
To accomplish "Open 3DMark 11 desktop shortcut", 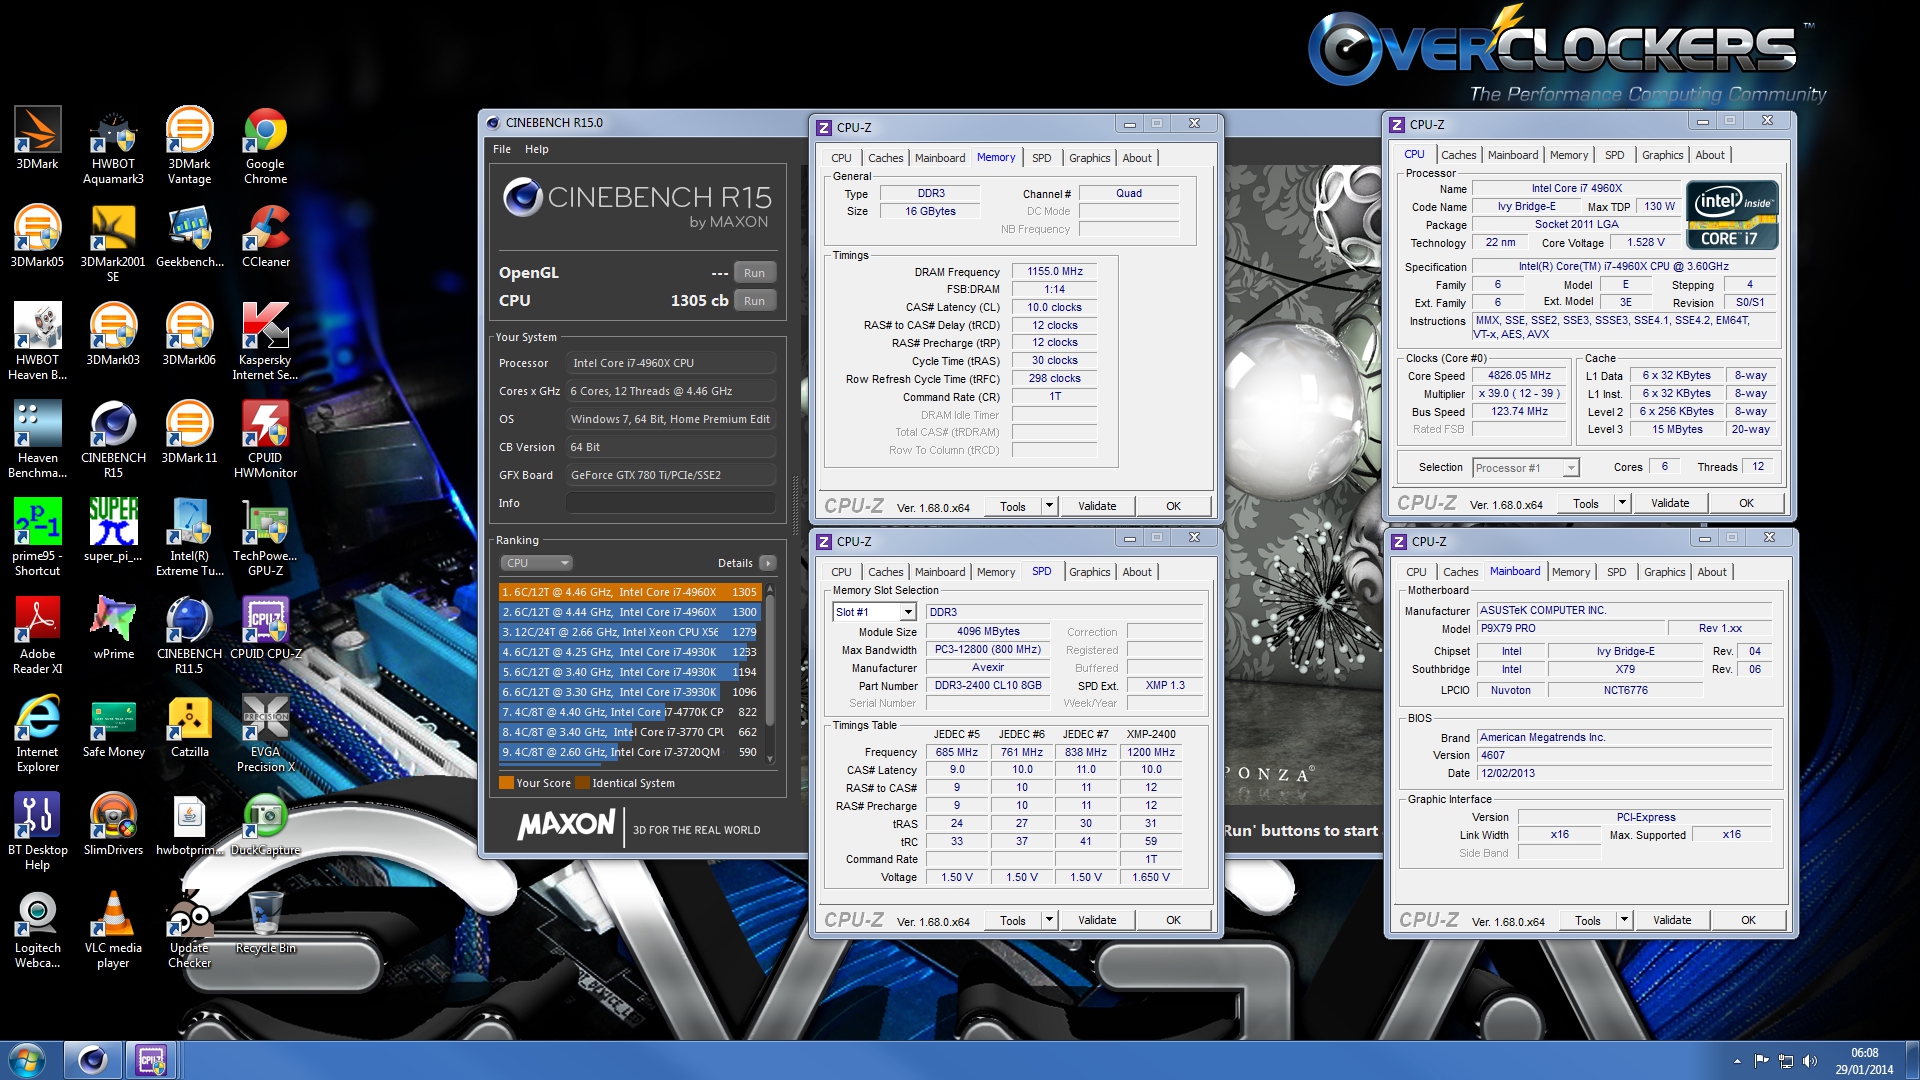I will 189,433.
